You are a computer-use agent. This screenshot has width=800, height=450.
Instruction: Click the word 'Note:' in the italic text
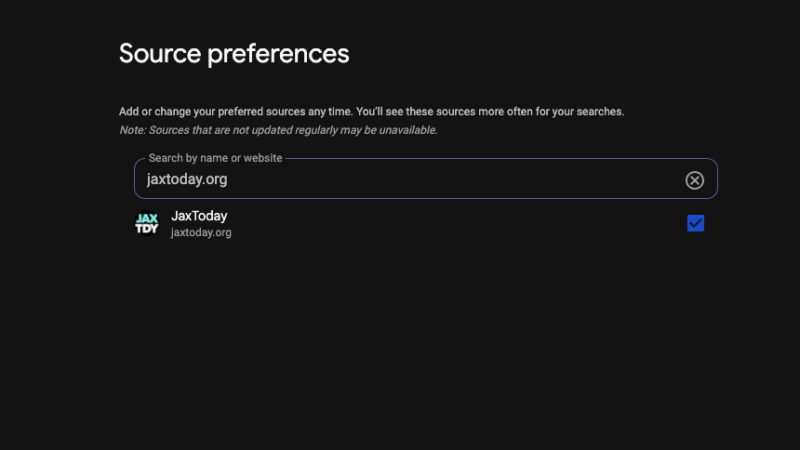(x=132, y=130)
